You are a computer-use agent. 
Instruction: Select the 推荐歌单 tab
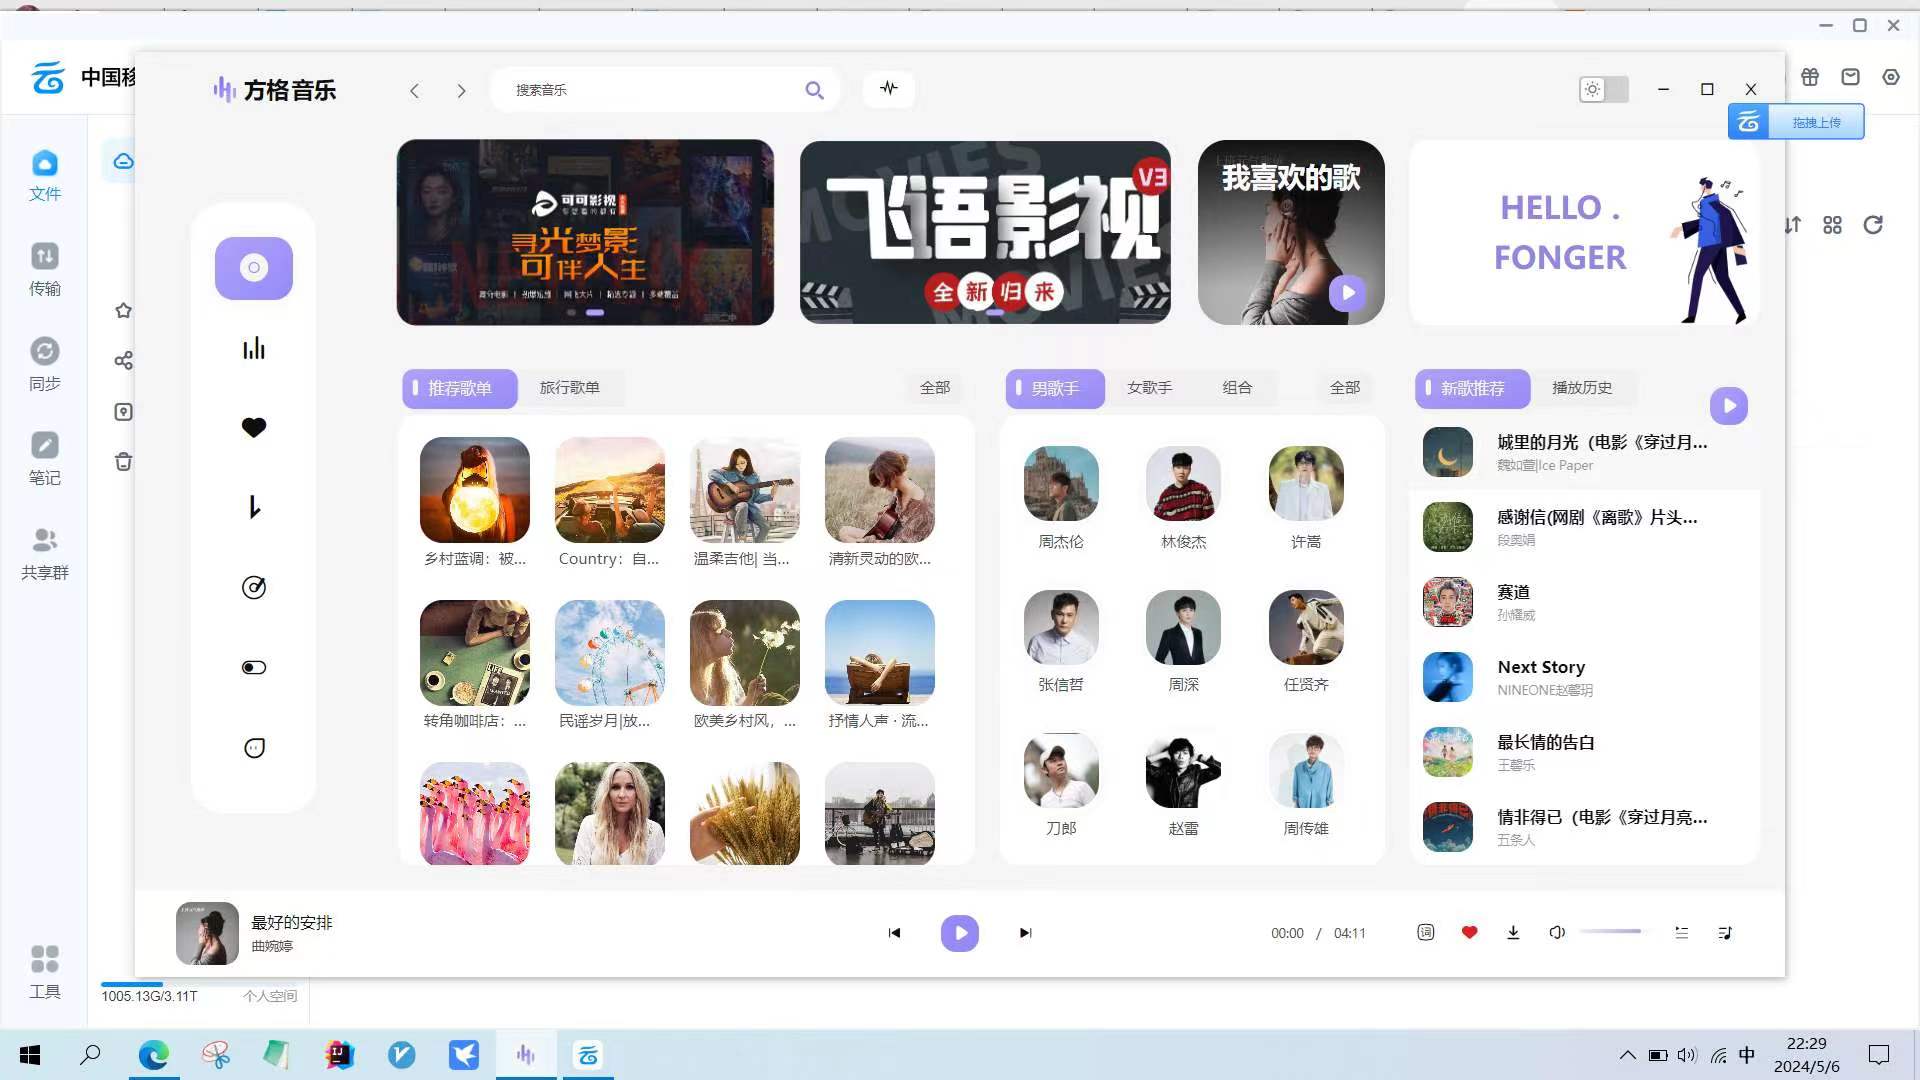tap(460, 388)
